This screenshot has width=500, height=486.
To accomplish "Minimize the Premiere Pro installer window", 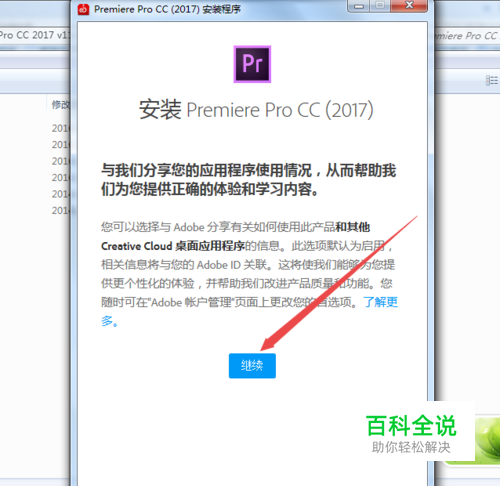I will click(x=359, y=6).
